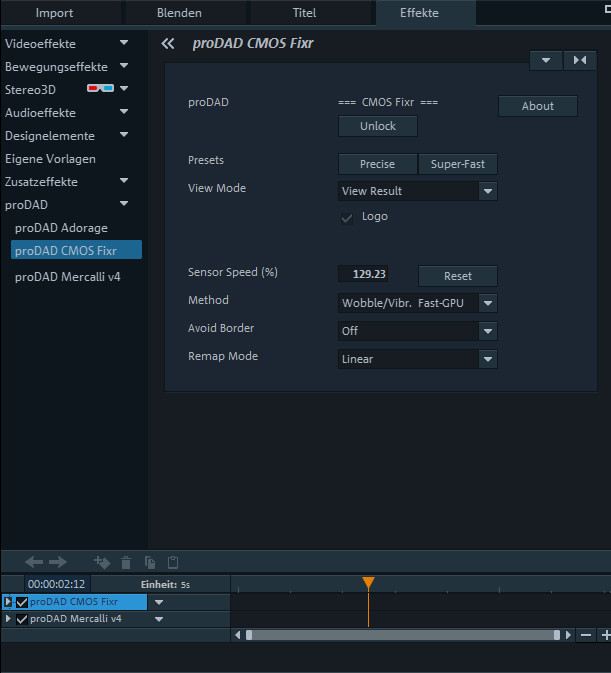Viewport: 611px width, 673px height.
Task: Select proDAD Adorage in the list
Action: tap(61, 228)
